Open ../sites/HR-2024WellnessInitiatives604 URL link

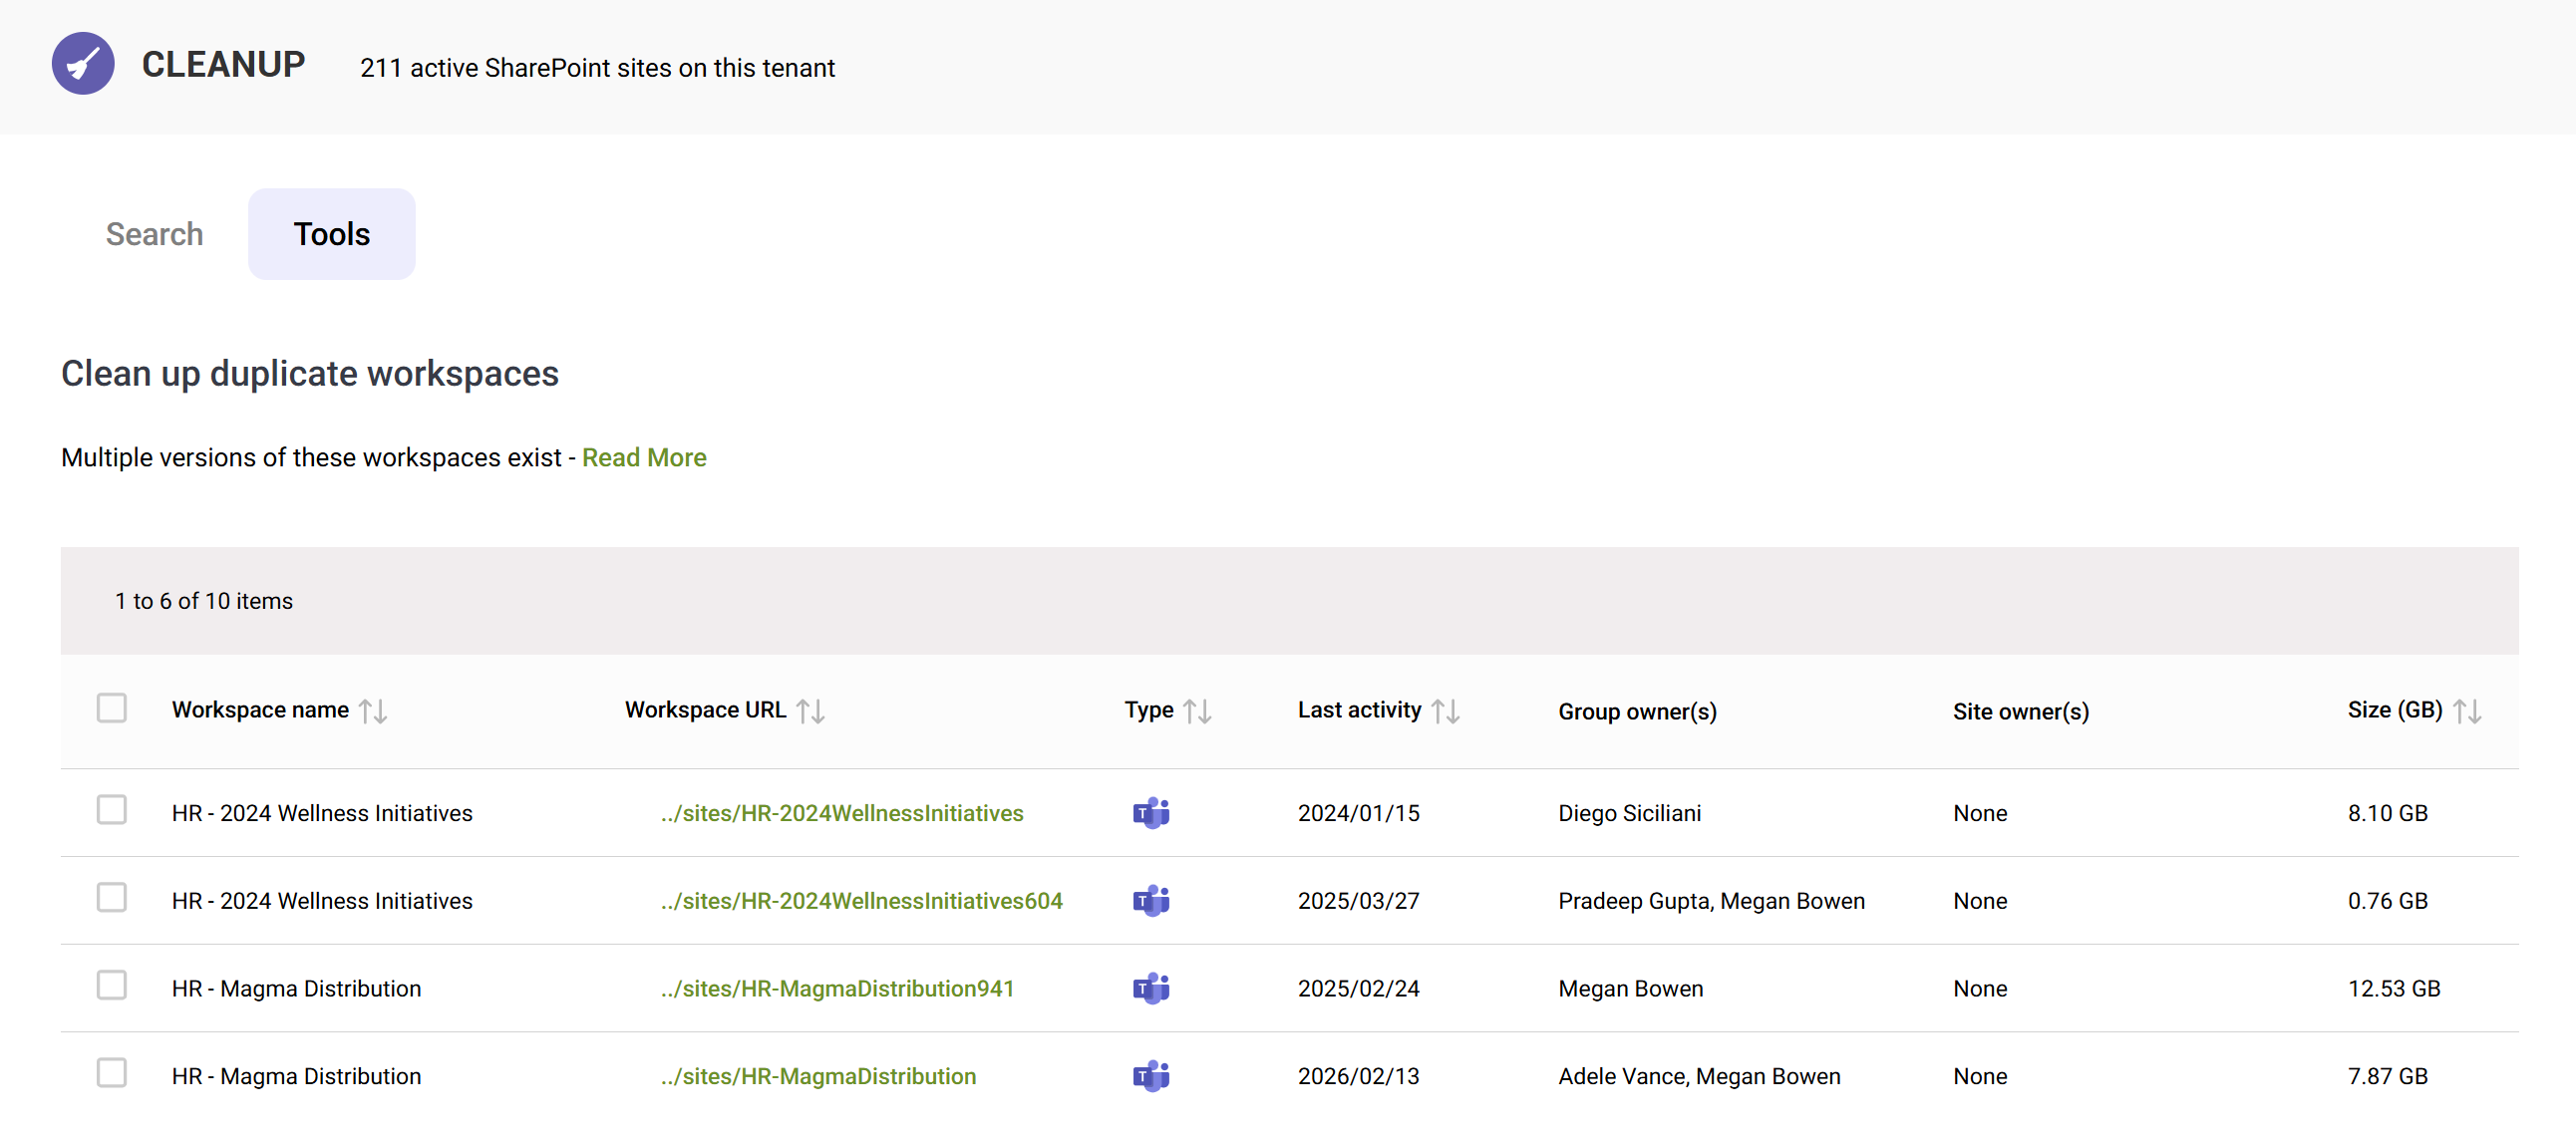[x=861, y=901]
